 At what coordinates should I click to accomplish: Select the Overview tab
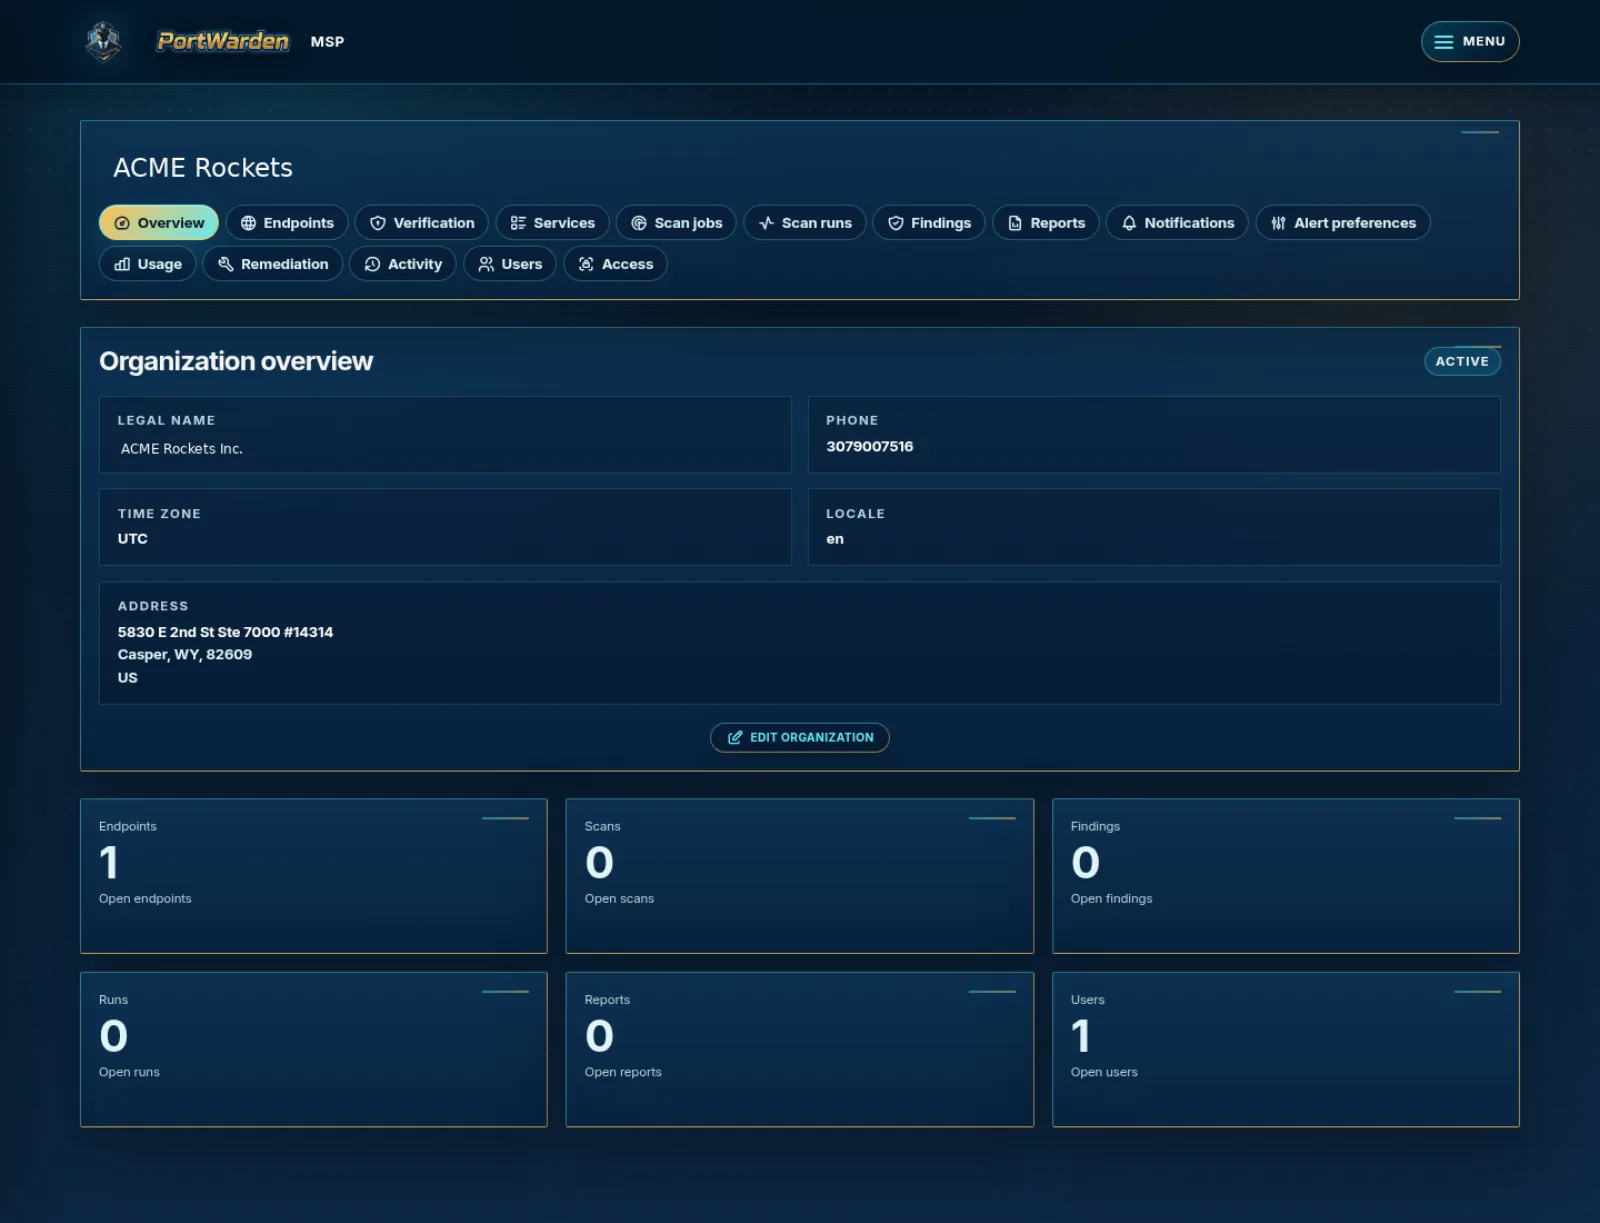pyautogui.click(x=159, y=223)
